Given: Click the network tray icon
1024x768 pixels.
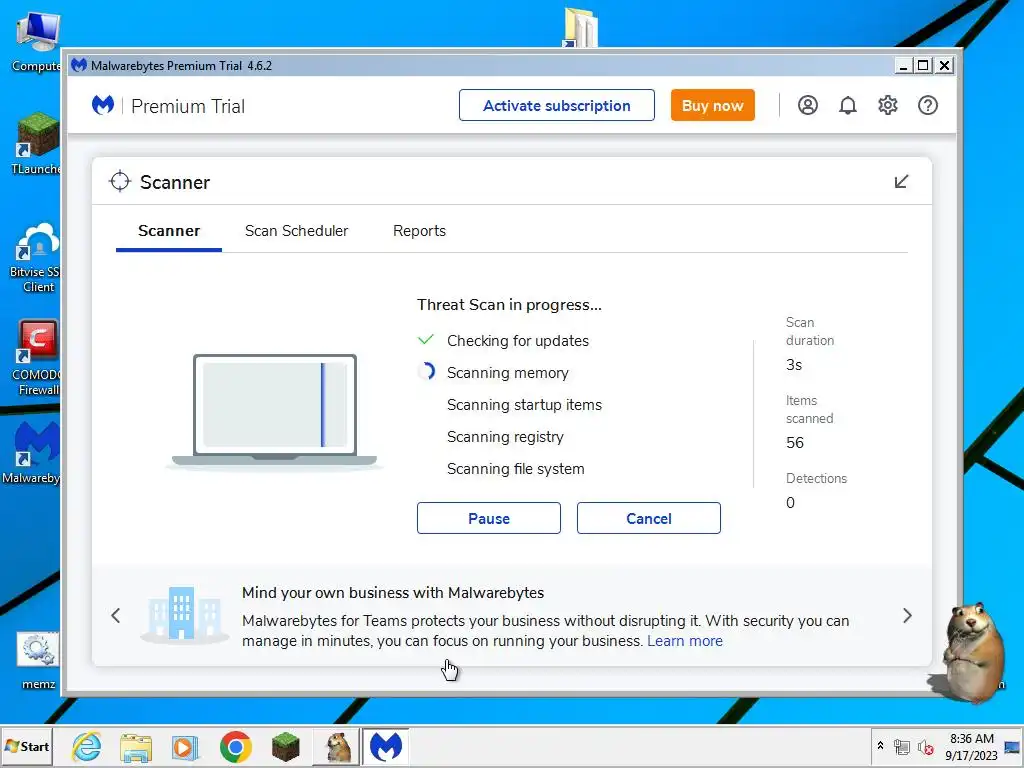Looking at the screenshot, I should click(x=902, y=747).
